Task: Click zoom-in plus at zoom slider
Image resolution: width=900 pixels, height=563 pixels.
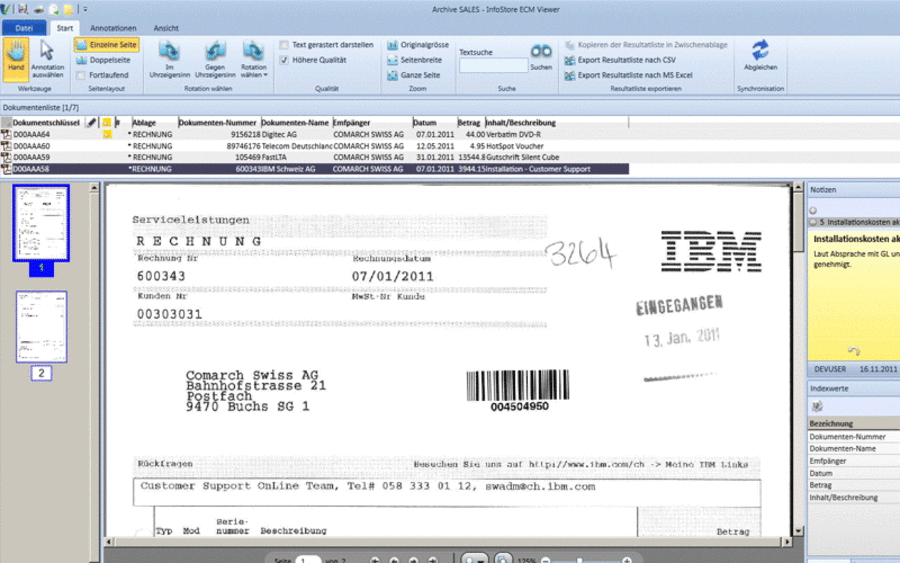Action: click(627, 560)
